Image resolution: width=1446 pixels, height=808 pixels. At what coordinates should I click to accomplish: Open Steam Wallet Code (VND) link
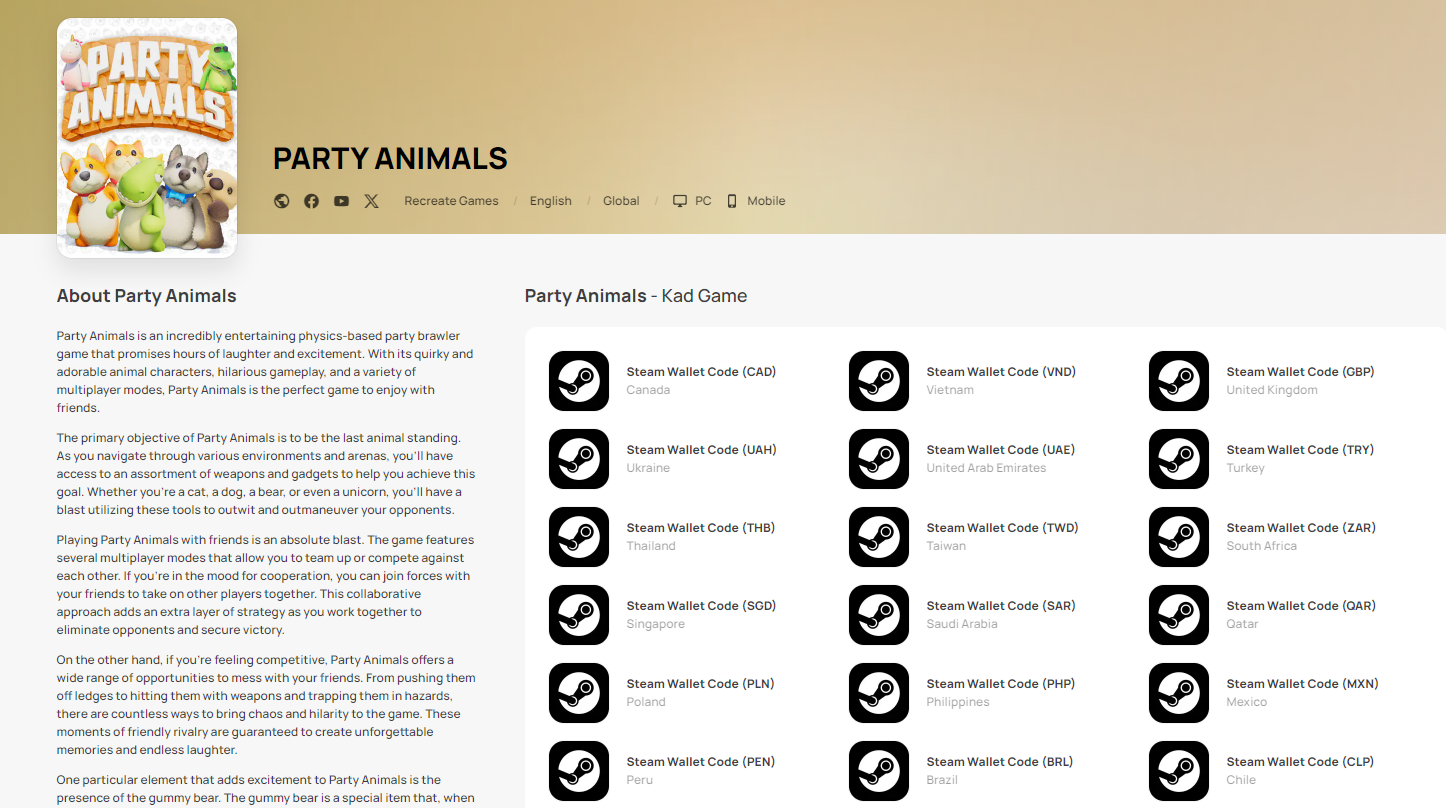point(1001,372)
